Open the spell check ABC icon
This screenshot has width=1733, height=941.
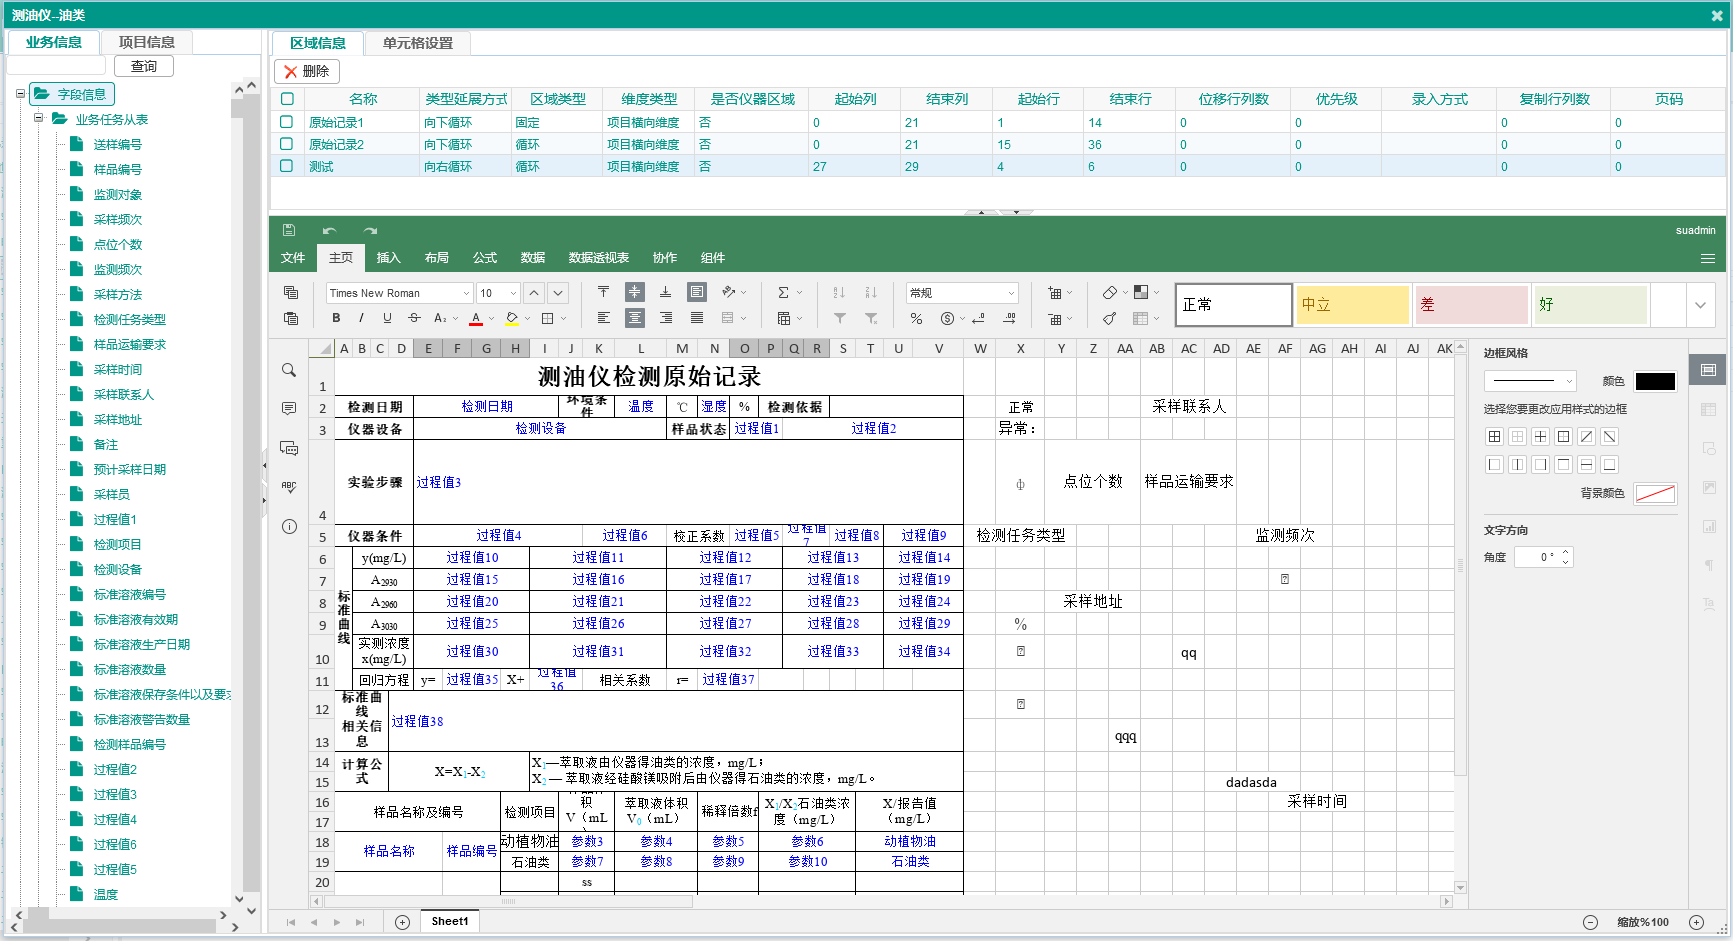point(289,487)
